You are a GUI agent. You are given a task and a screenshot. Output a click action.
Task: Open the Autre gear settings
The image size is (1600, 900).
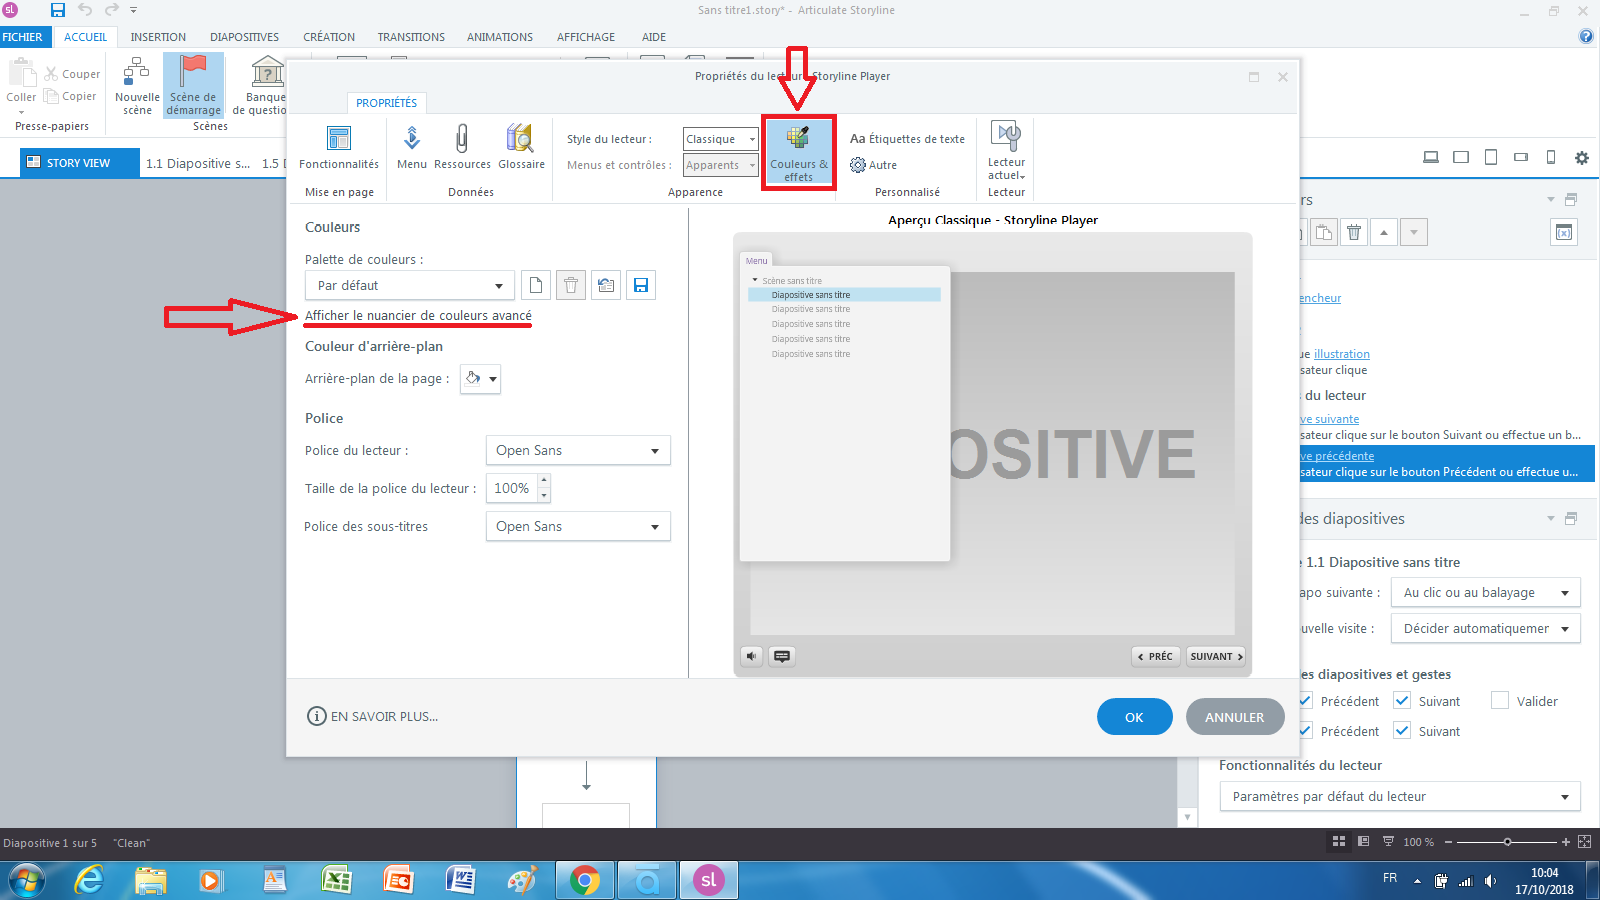pyautogui.click(x=873, y=165)
